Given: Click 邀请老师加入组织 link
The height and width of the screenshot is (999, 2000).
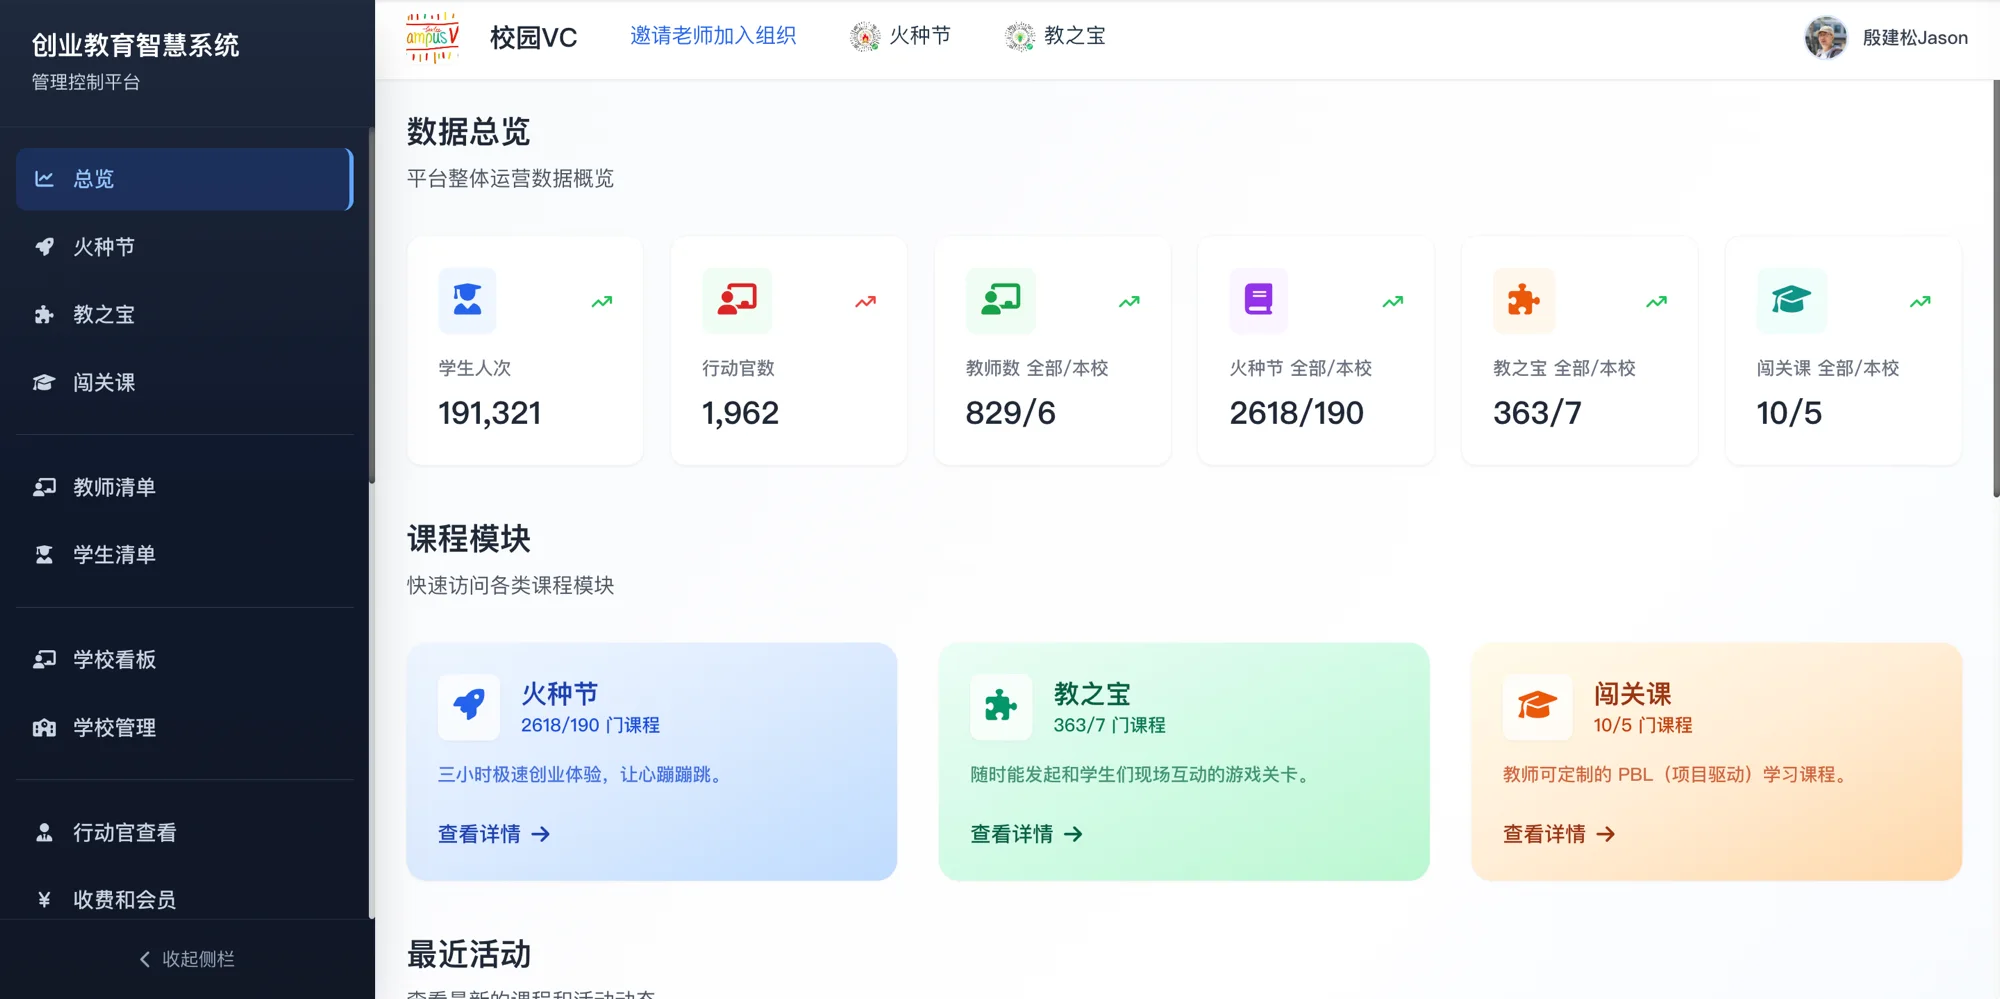Looking at the screenshot, I should [x=713, y=36].
